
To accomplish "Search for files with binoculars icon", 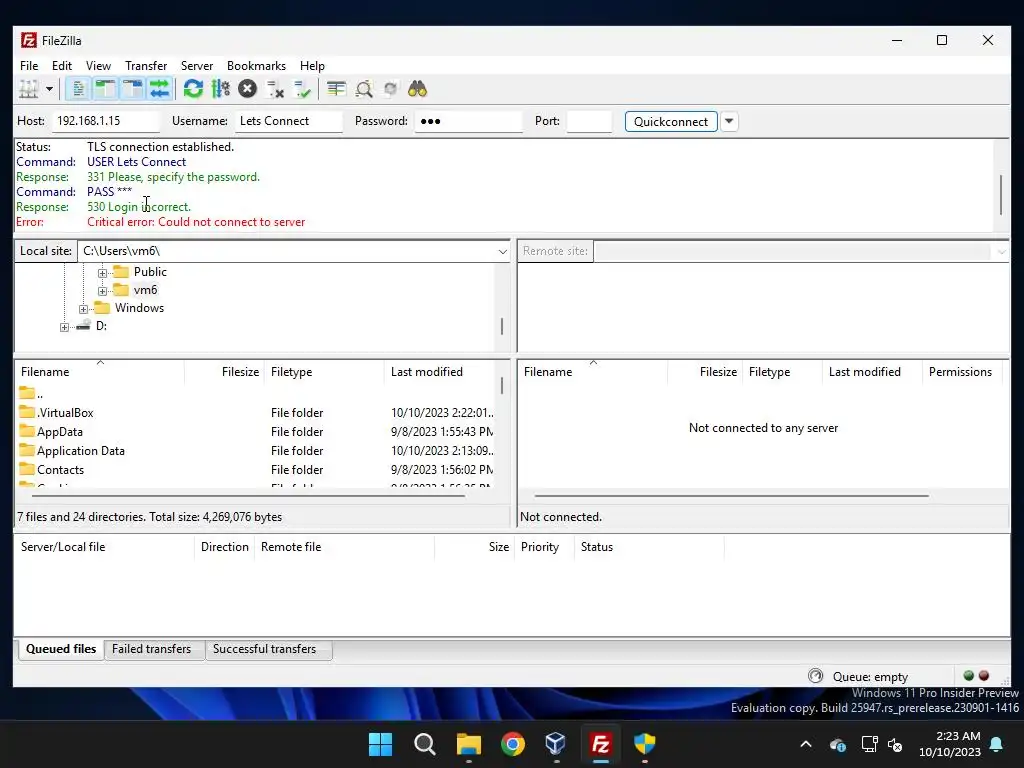I will [417, 89].
